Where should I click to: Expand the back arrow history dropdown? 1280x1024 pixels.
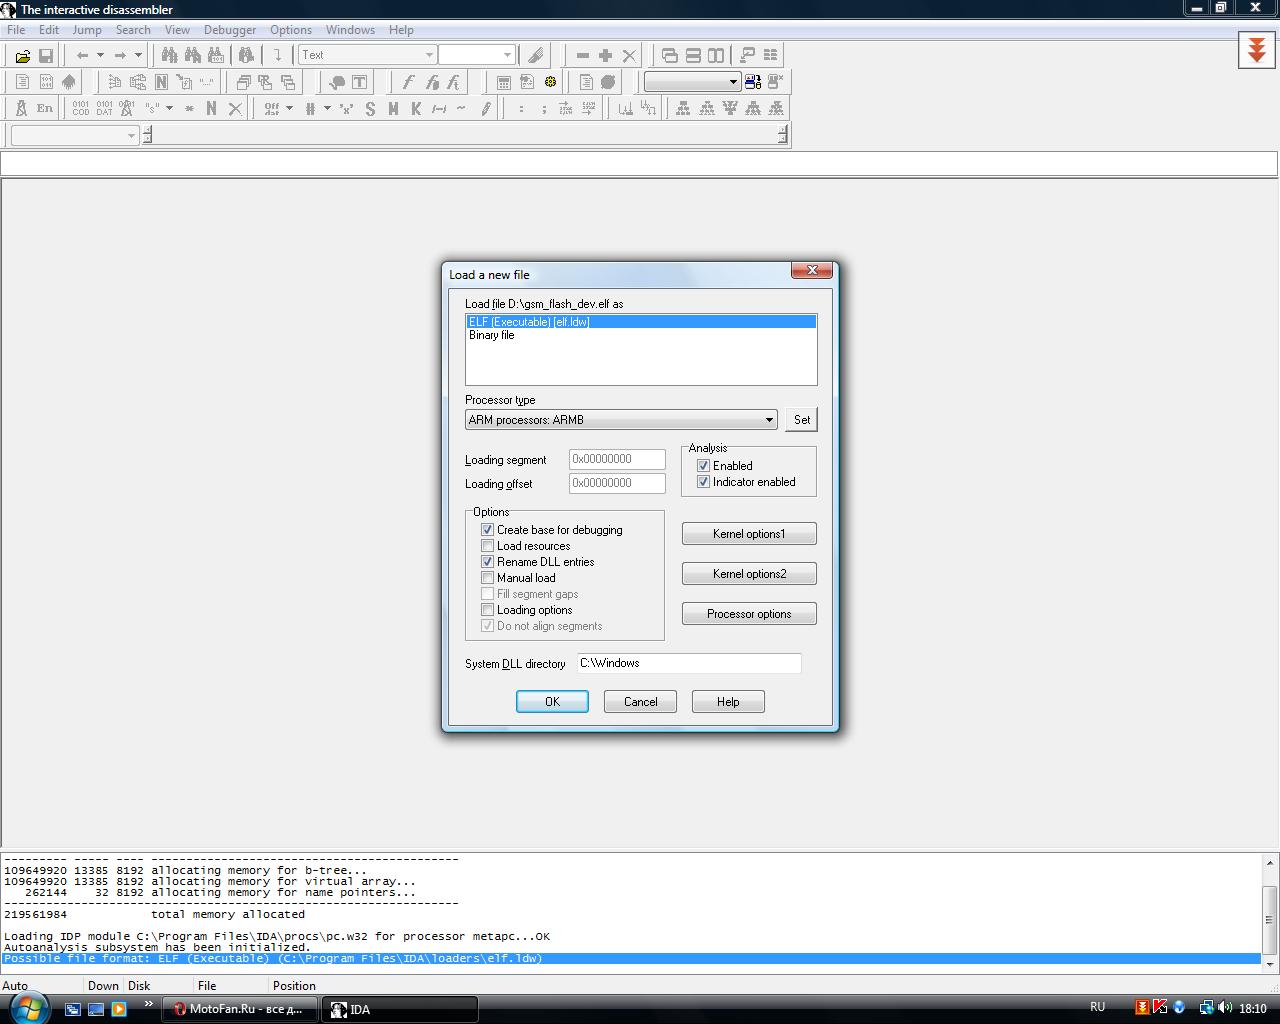tap(100, 55)
